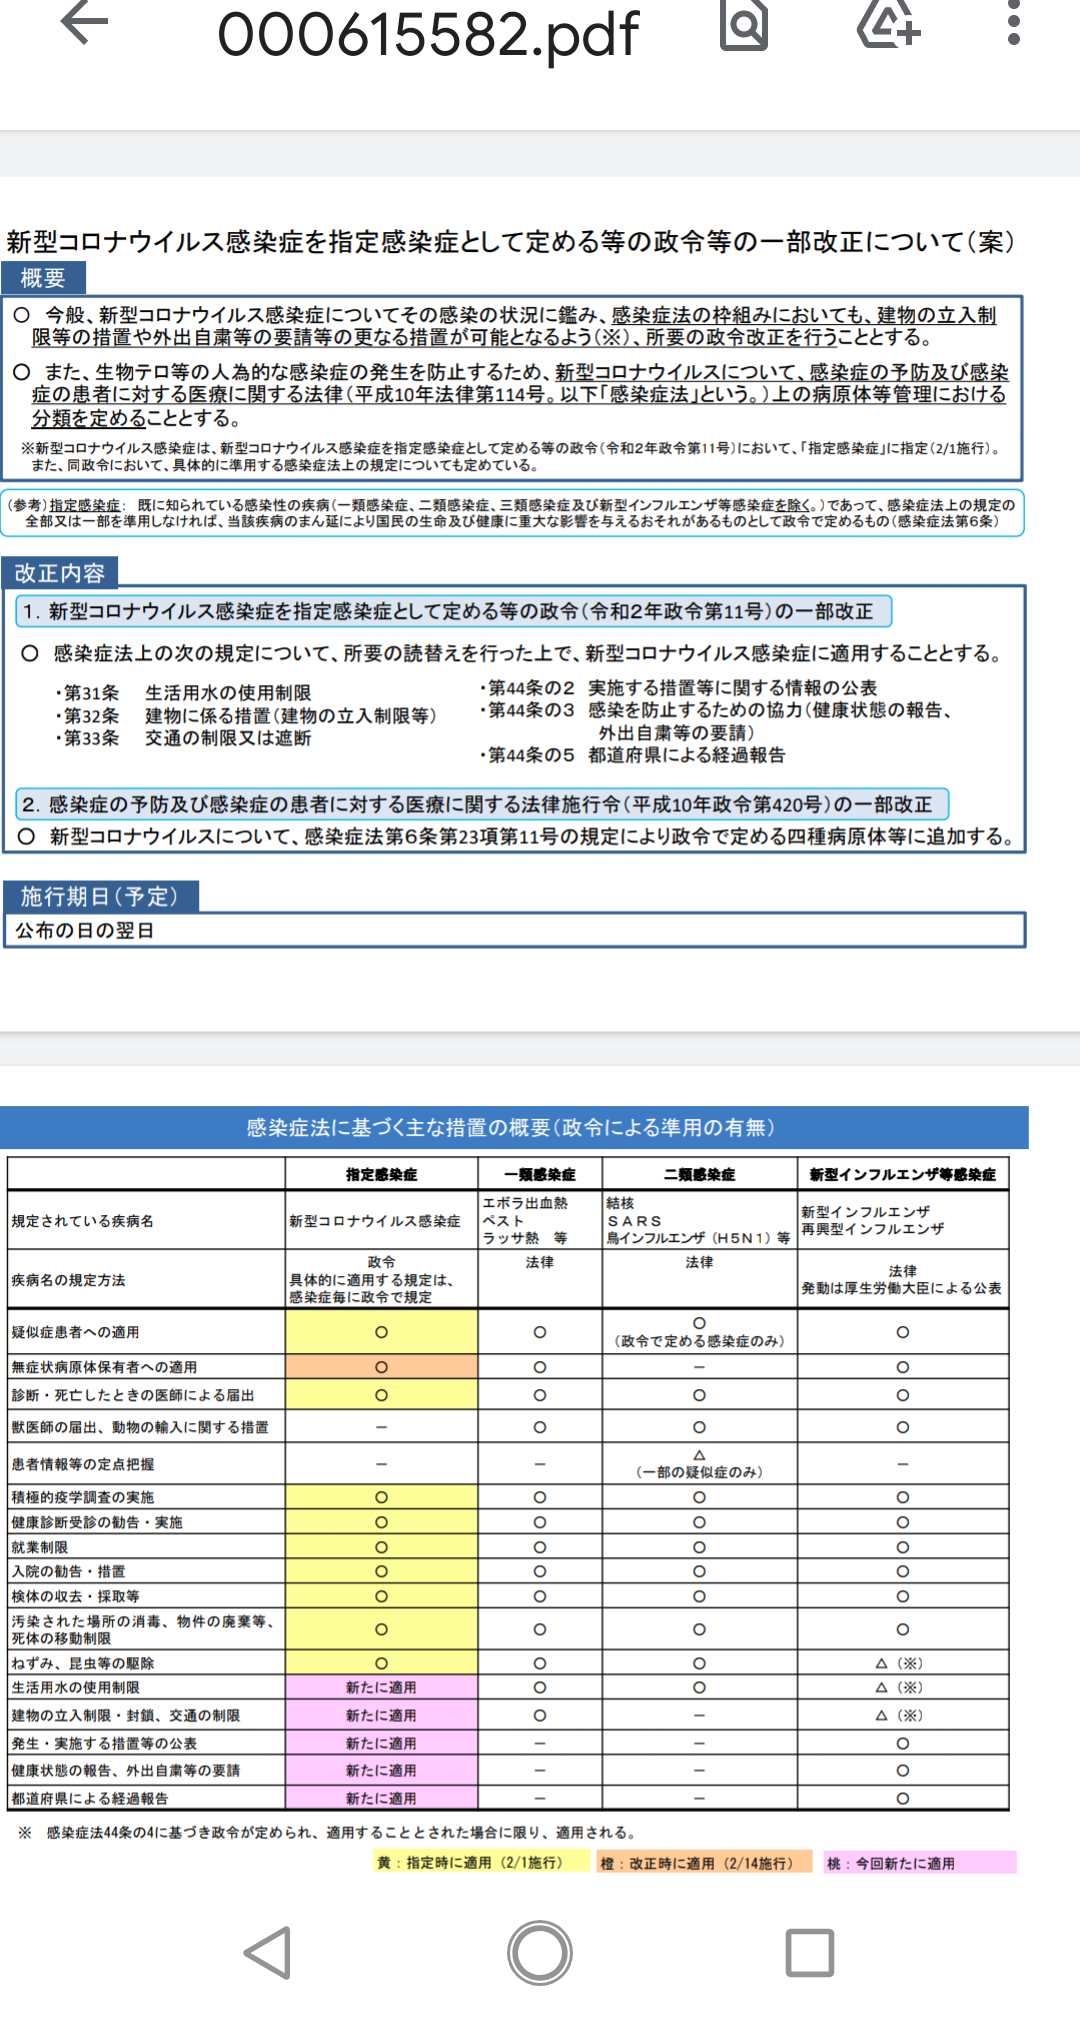The width and height of the screenshot is (1080, 2024).
Task: Go back using the top-left arrow
Action: 84,22
